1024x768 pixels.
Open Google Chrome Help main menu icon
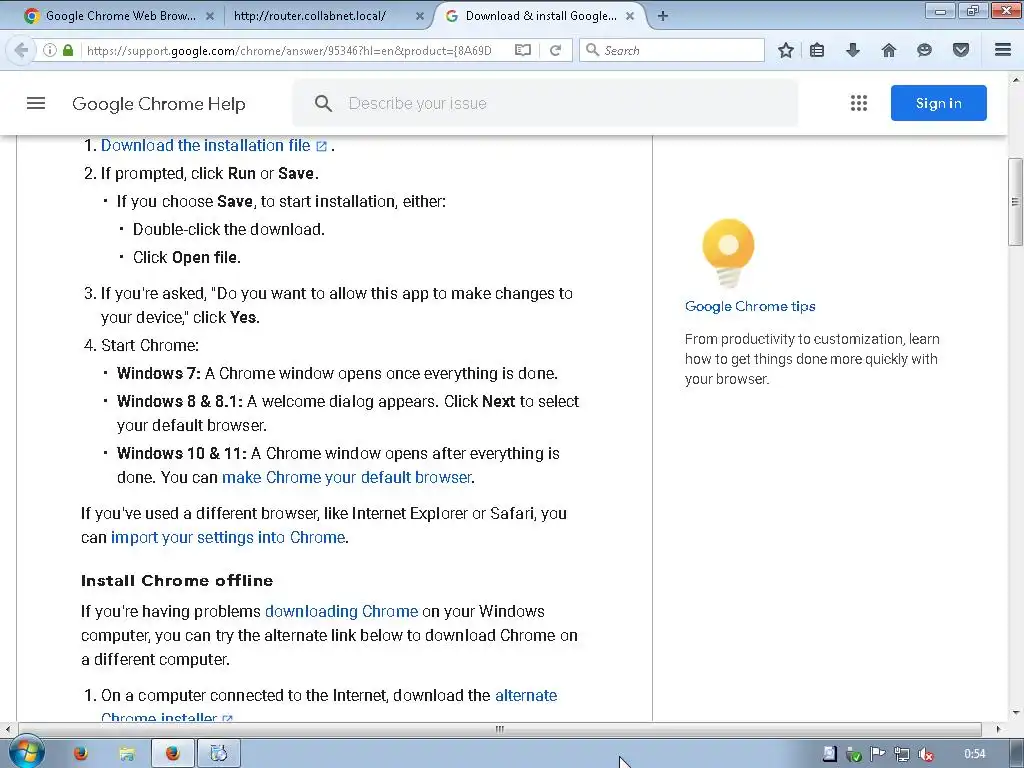tap(36, 103)
